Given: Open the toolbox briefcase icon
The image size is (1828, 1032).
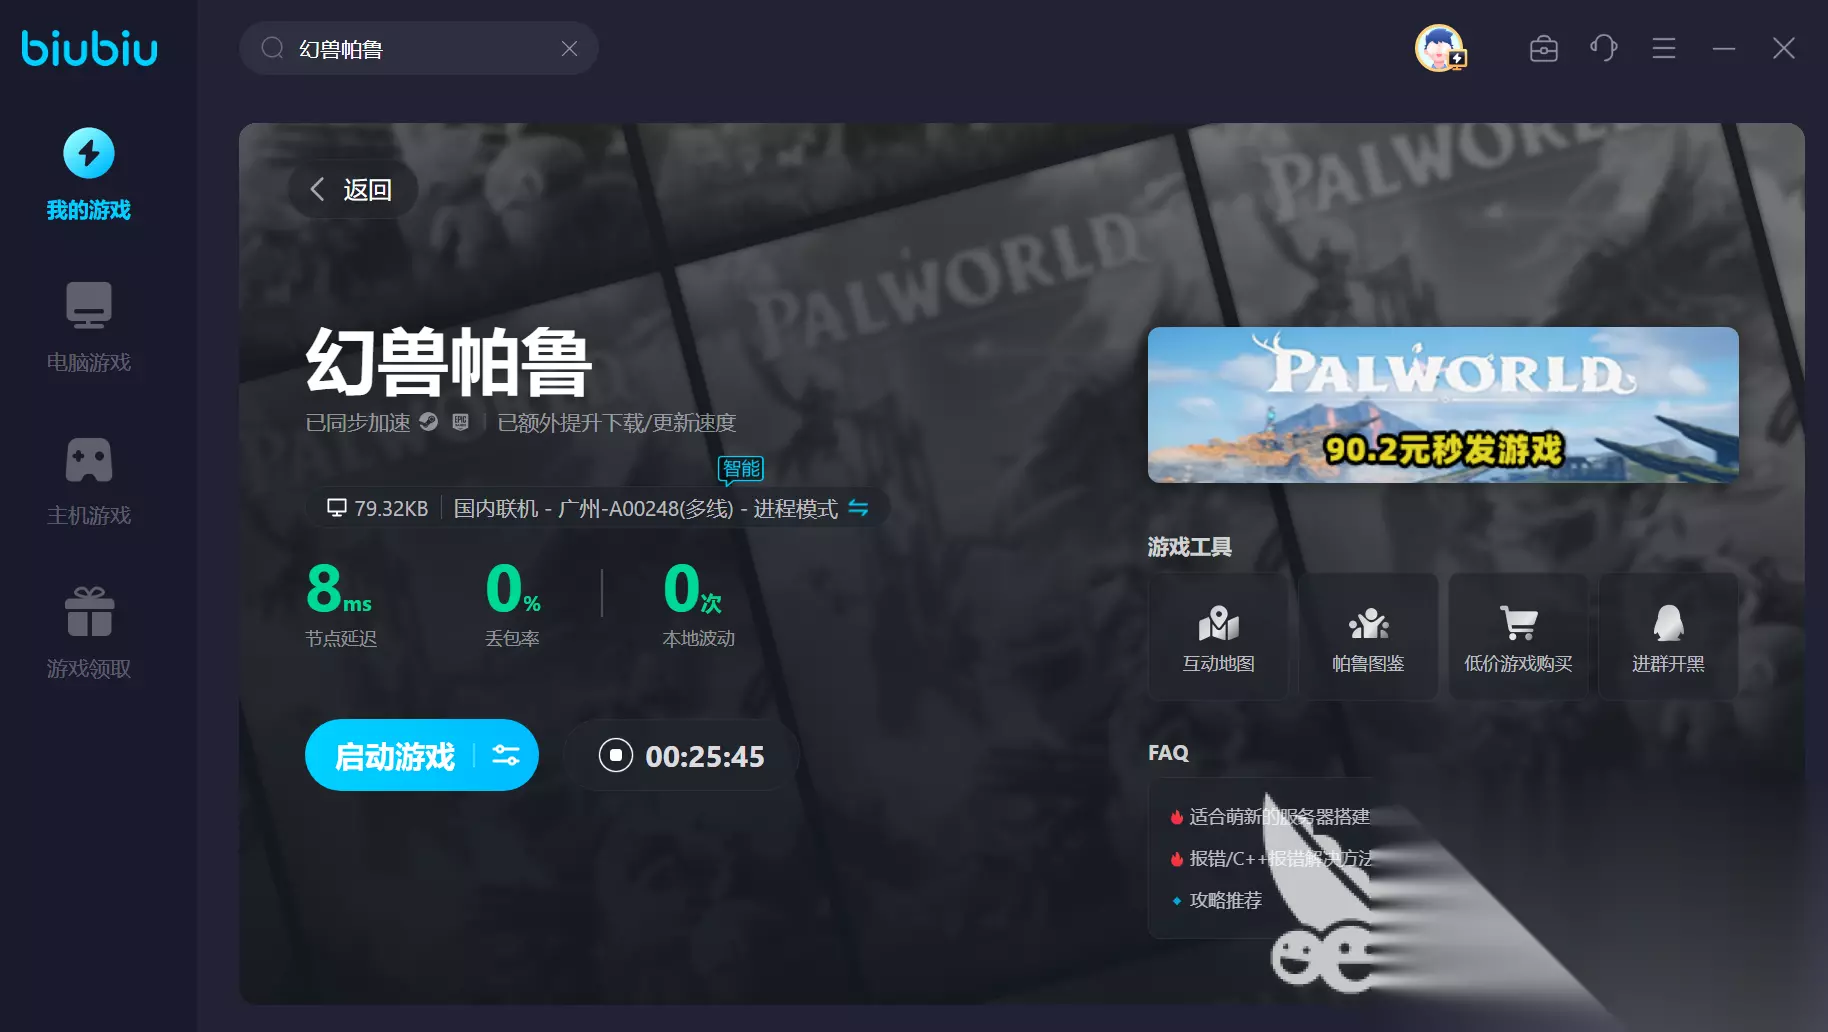Looking at the screenshot, I should [1544, 48].
